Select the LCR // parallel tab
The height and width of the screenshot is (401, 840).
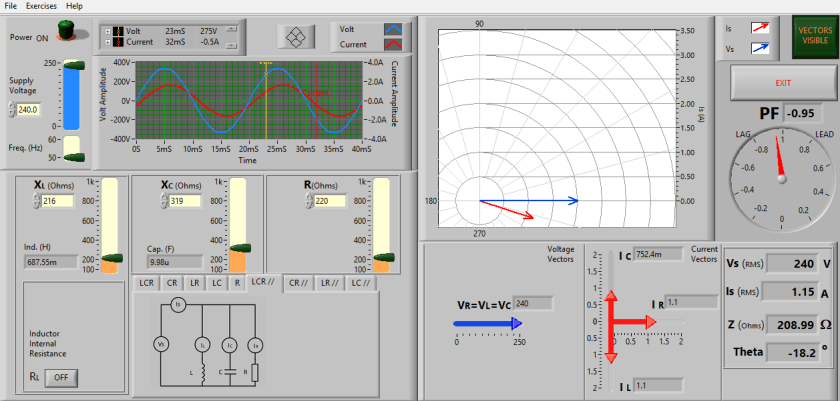click(262, 282)
